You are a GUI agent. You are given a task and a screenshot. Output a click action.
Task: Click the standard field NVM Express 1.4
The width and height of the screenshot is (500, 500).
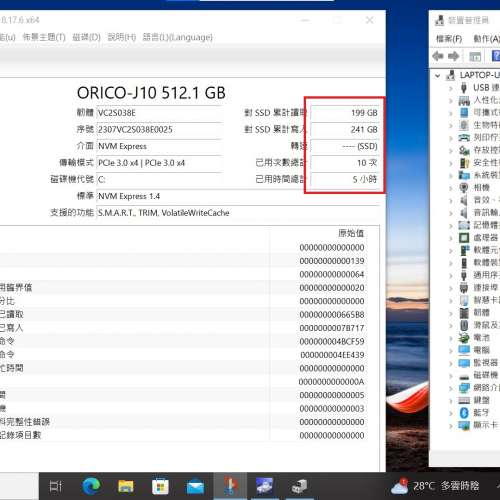tap(238, 196)
